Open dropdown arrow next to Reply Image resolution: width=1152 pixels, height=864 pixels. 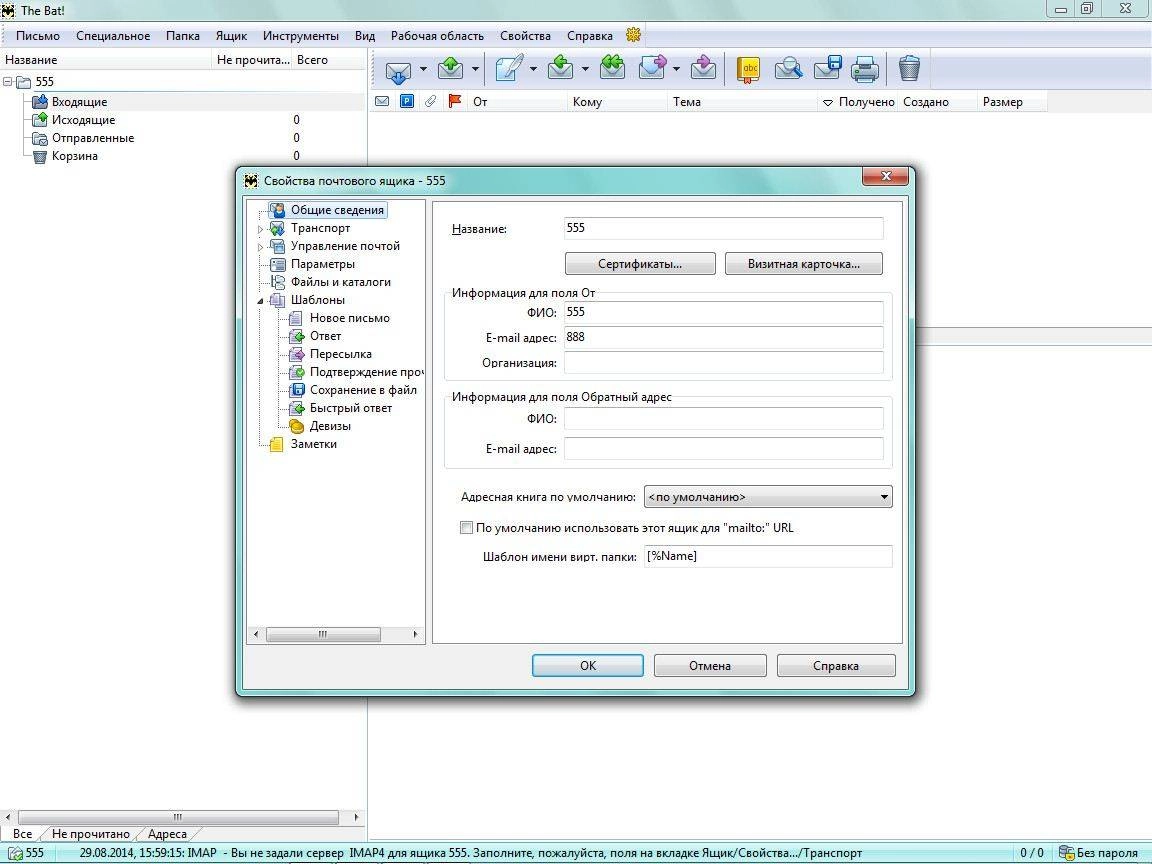(586, 70)
